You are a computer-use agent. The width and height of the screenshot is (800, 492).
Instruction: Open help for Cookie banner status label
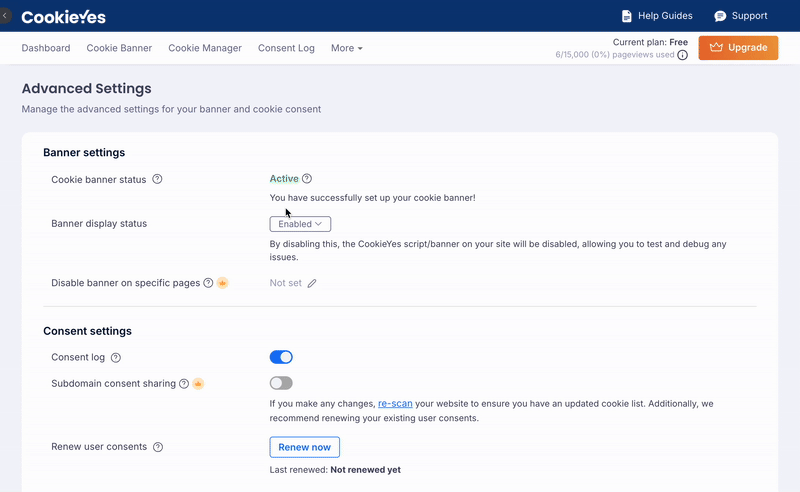(157, 179)
